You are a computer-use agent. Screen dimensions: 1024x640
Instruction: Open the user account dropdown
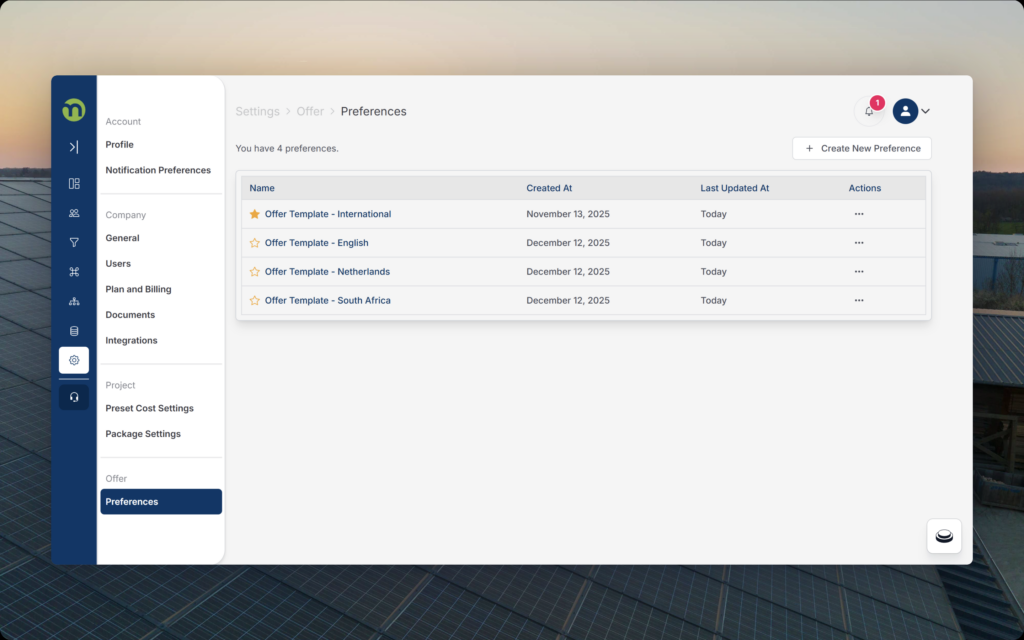point(912,111)
